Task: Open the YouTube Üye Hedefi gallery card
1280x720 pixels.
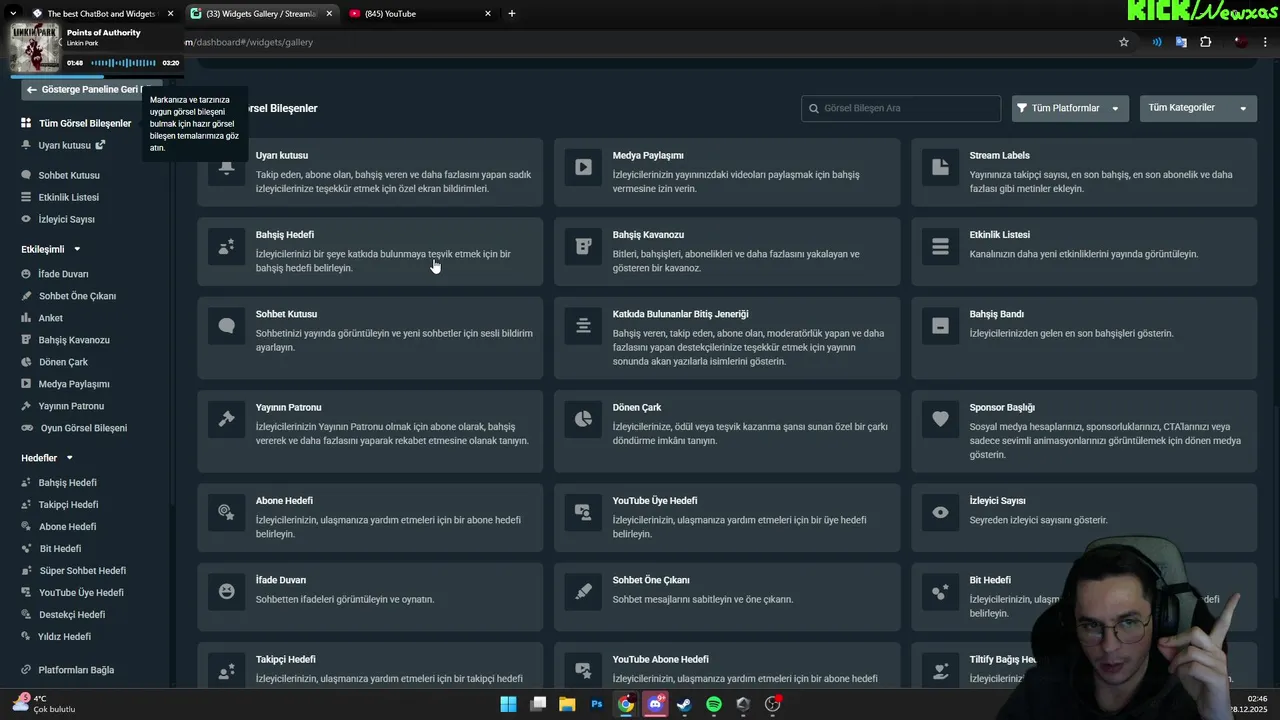Action: click(x=727, y=517)
